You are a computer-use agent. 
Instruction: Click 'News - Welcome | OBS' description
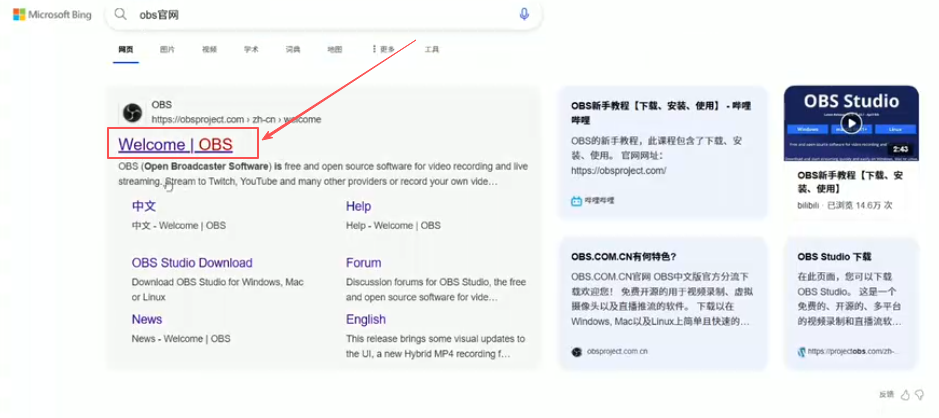click(181, 338)
